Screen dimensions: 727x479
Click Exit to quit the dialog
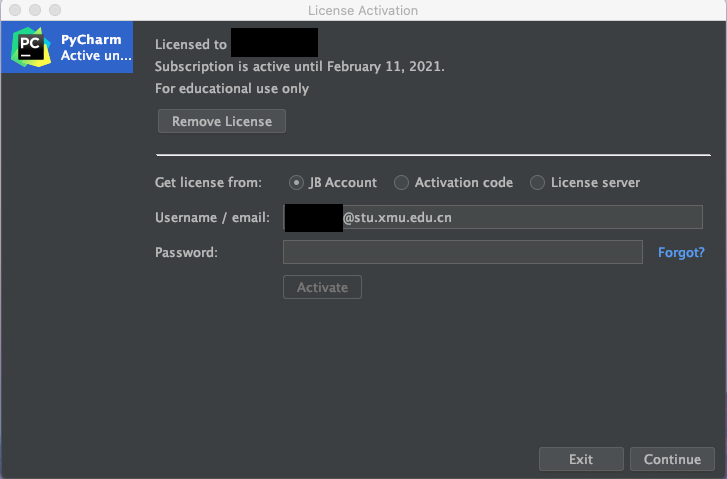pos(581,459)
